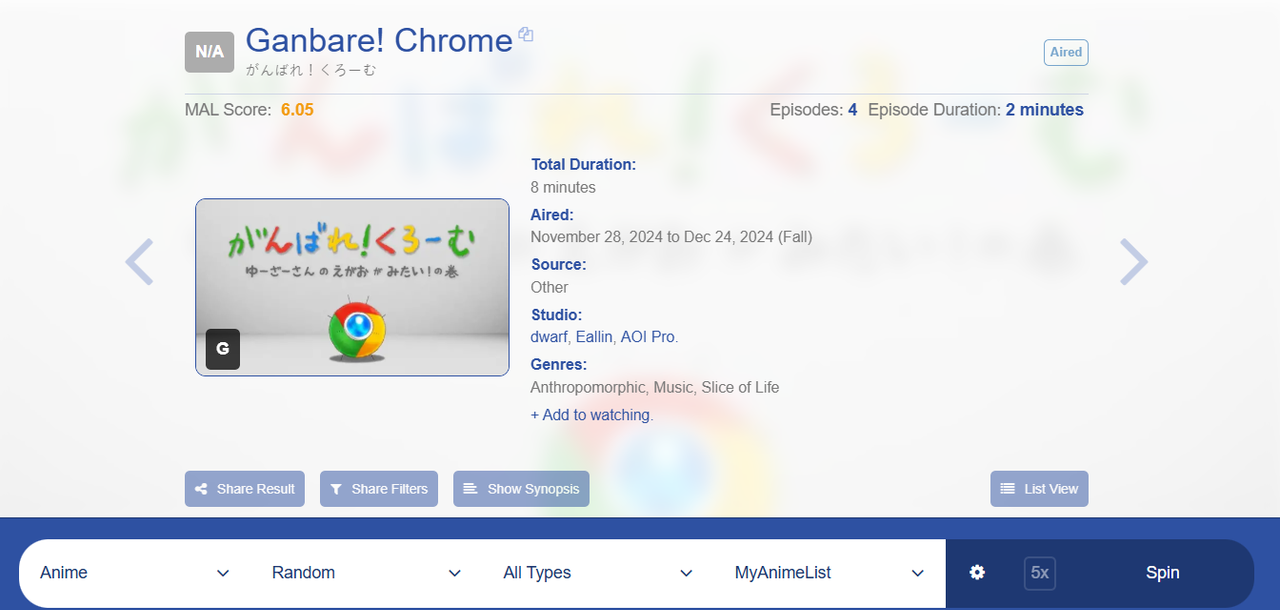Click the Share Filters button

(379, 489)
